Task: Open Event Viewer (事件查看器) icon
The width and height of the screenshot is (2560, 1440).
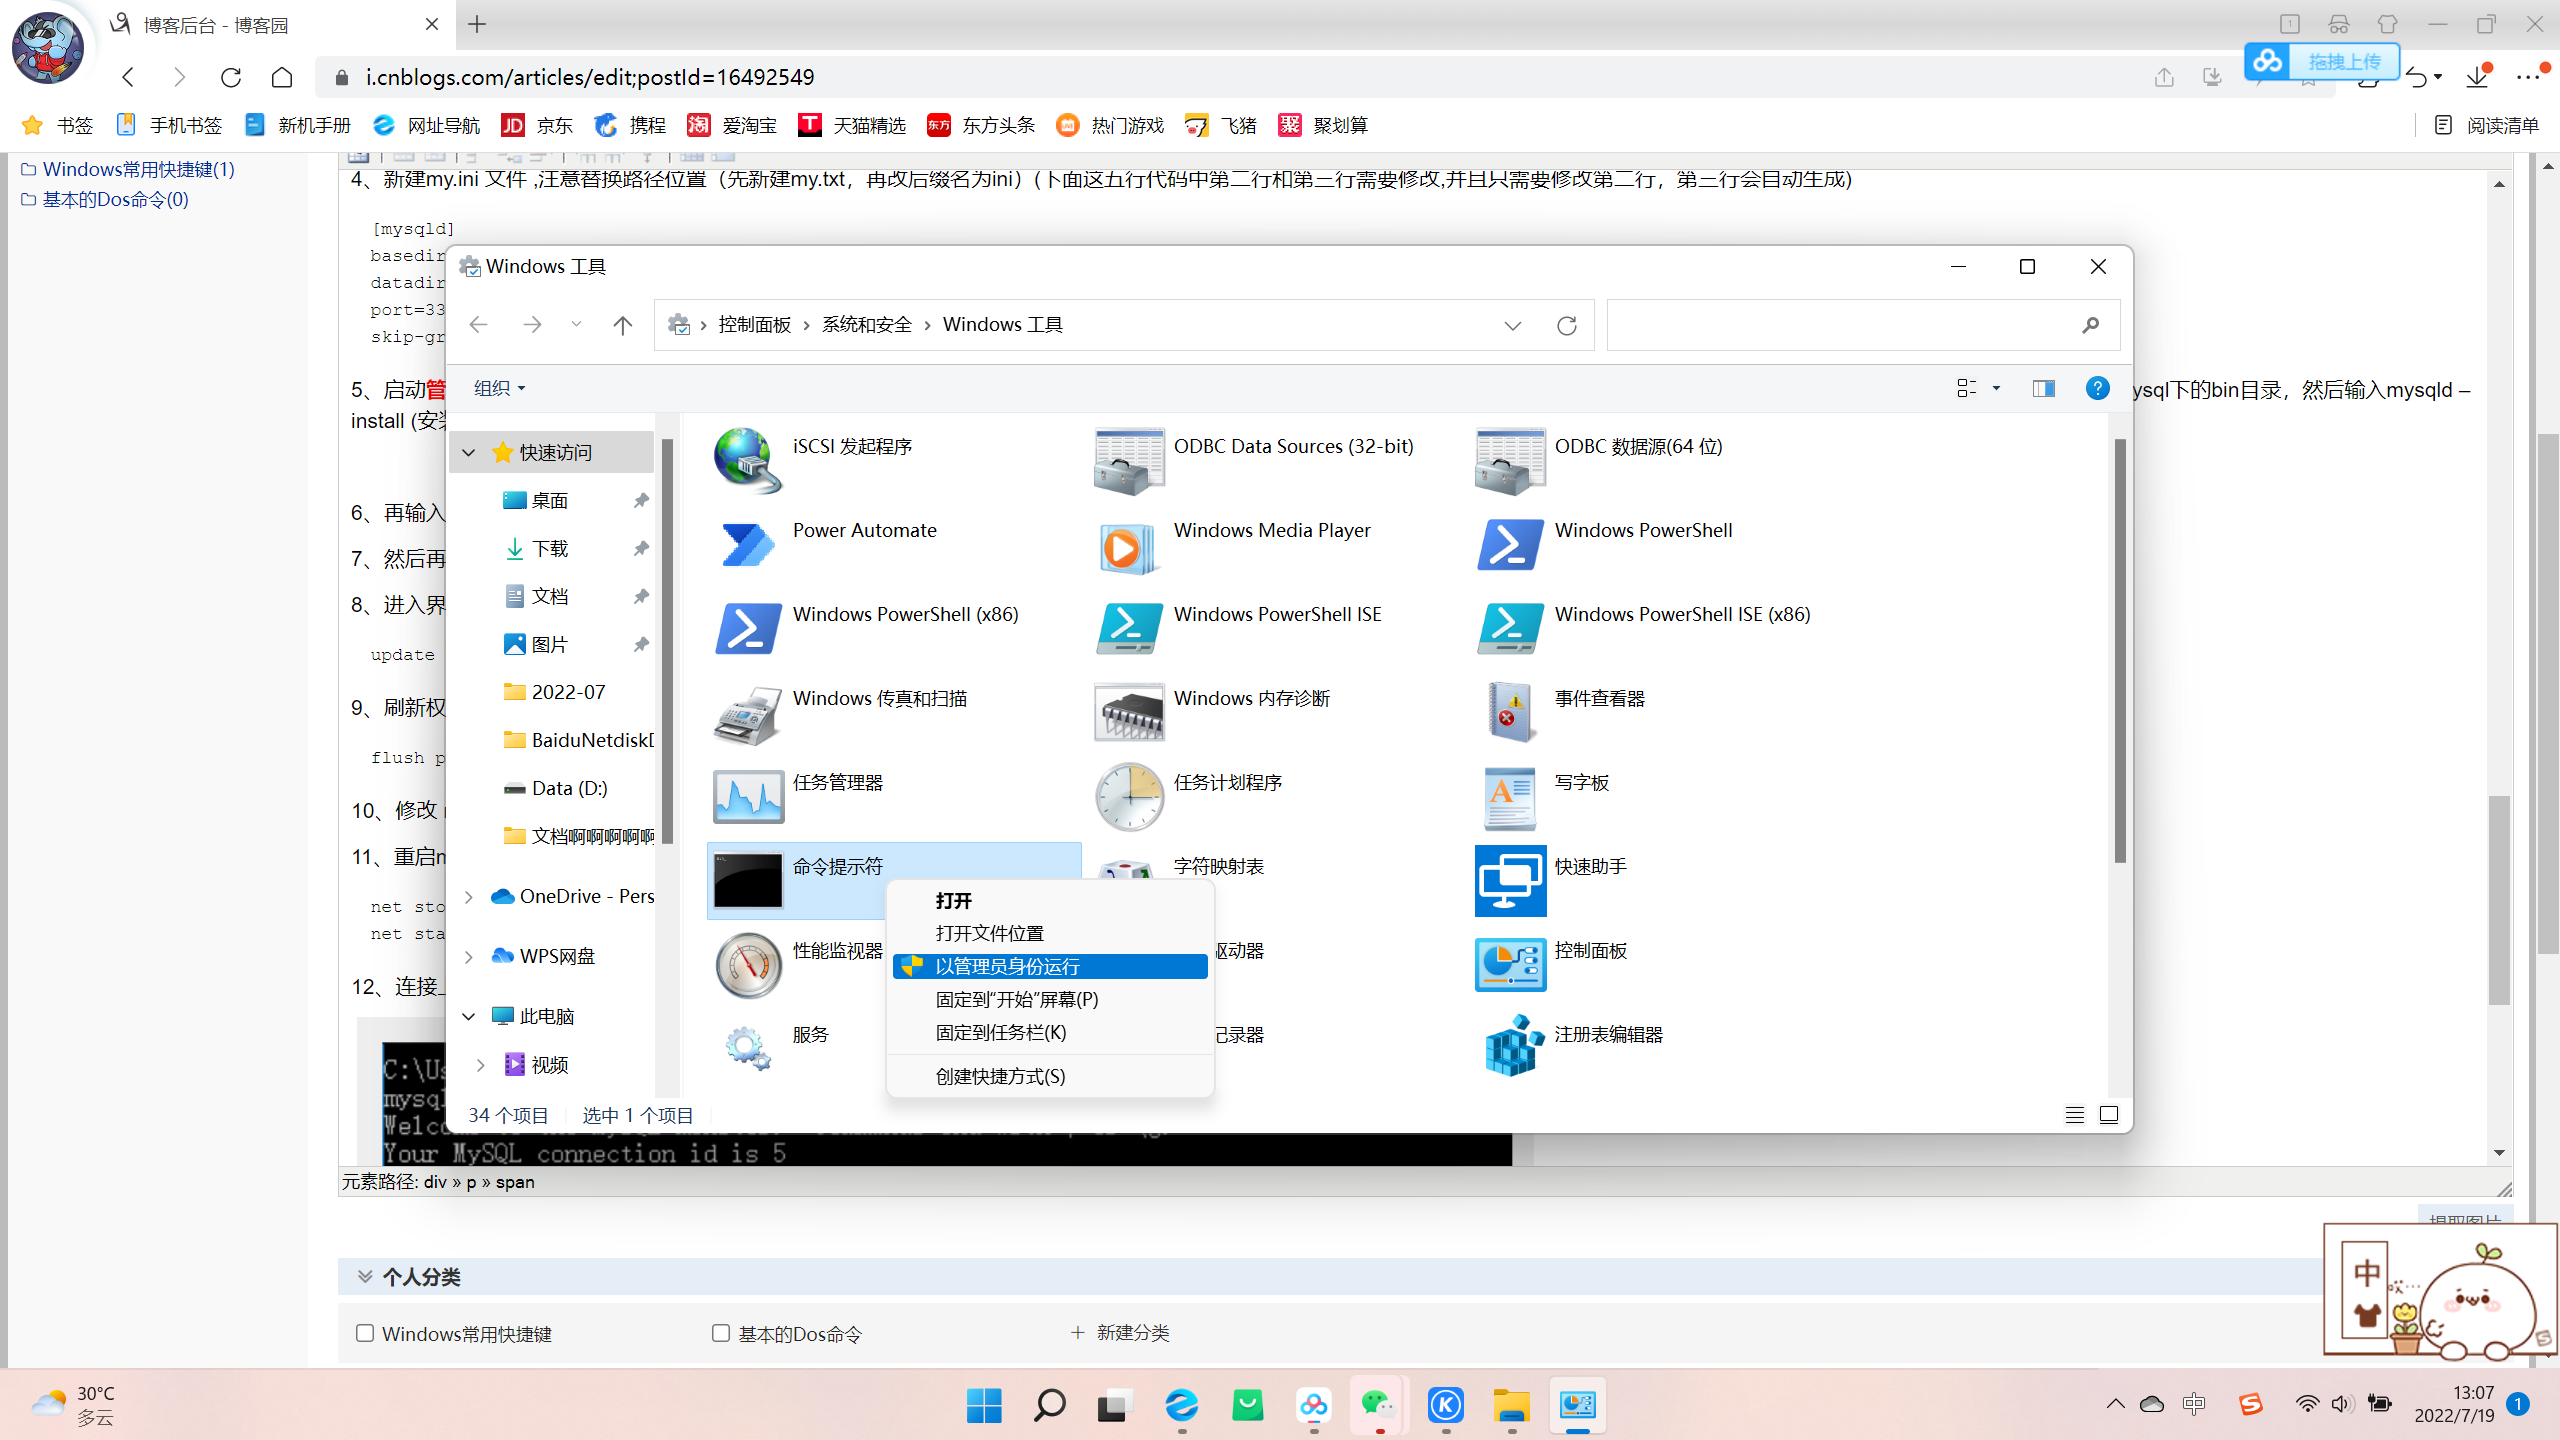Action: (x=1509, y=713)
